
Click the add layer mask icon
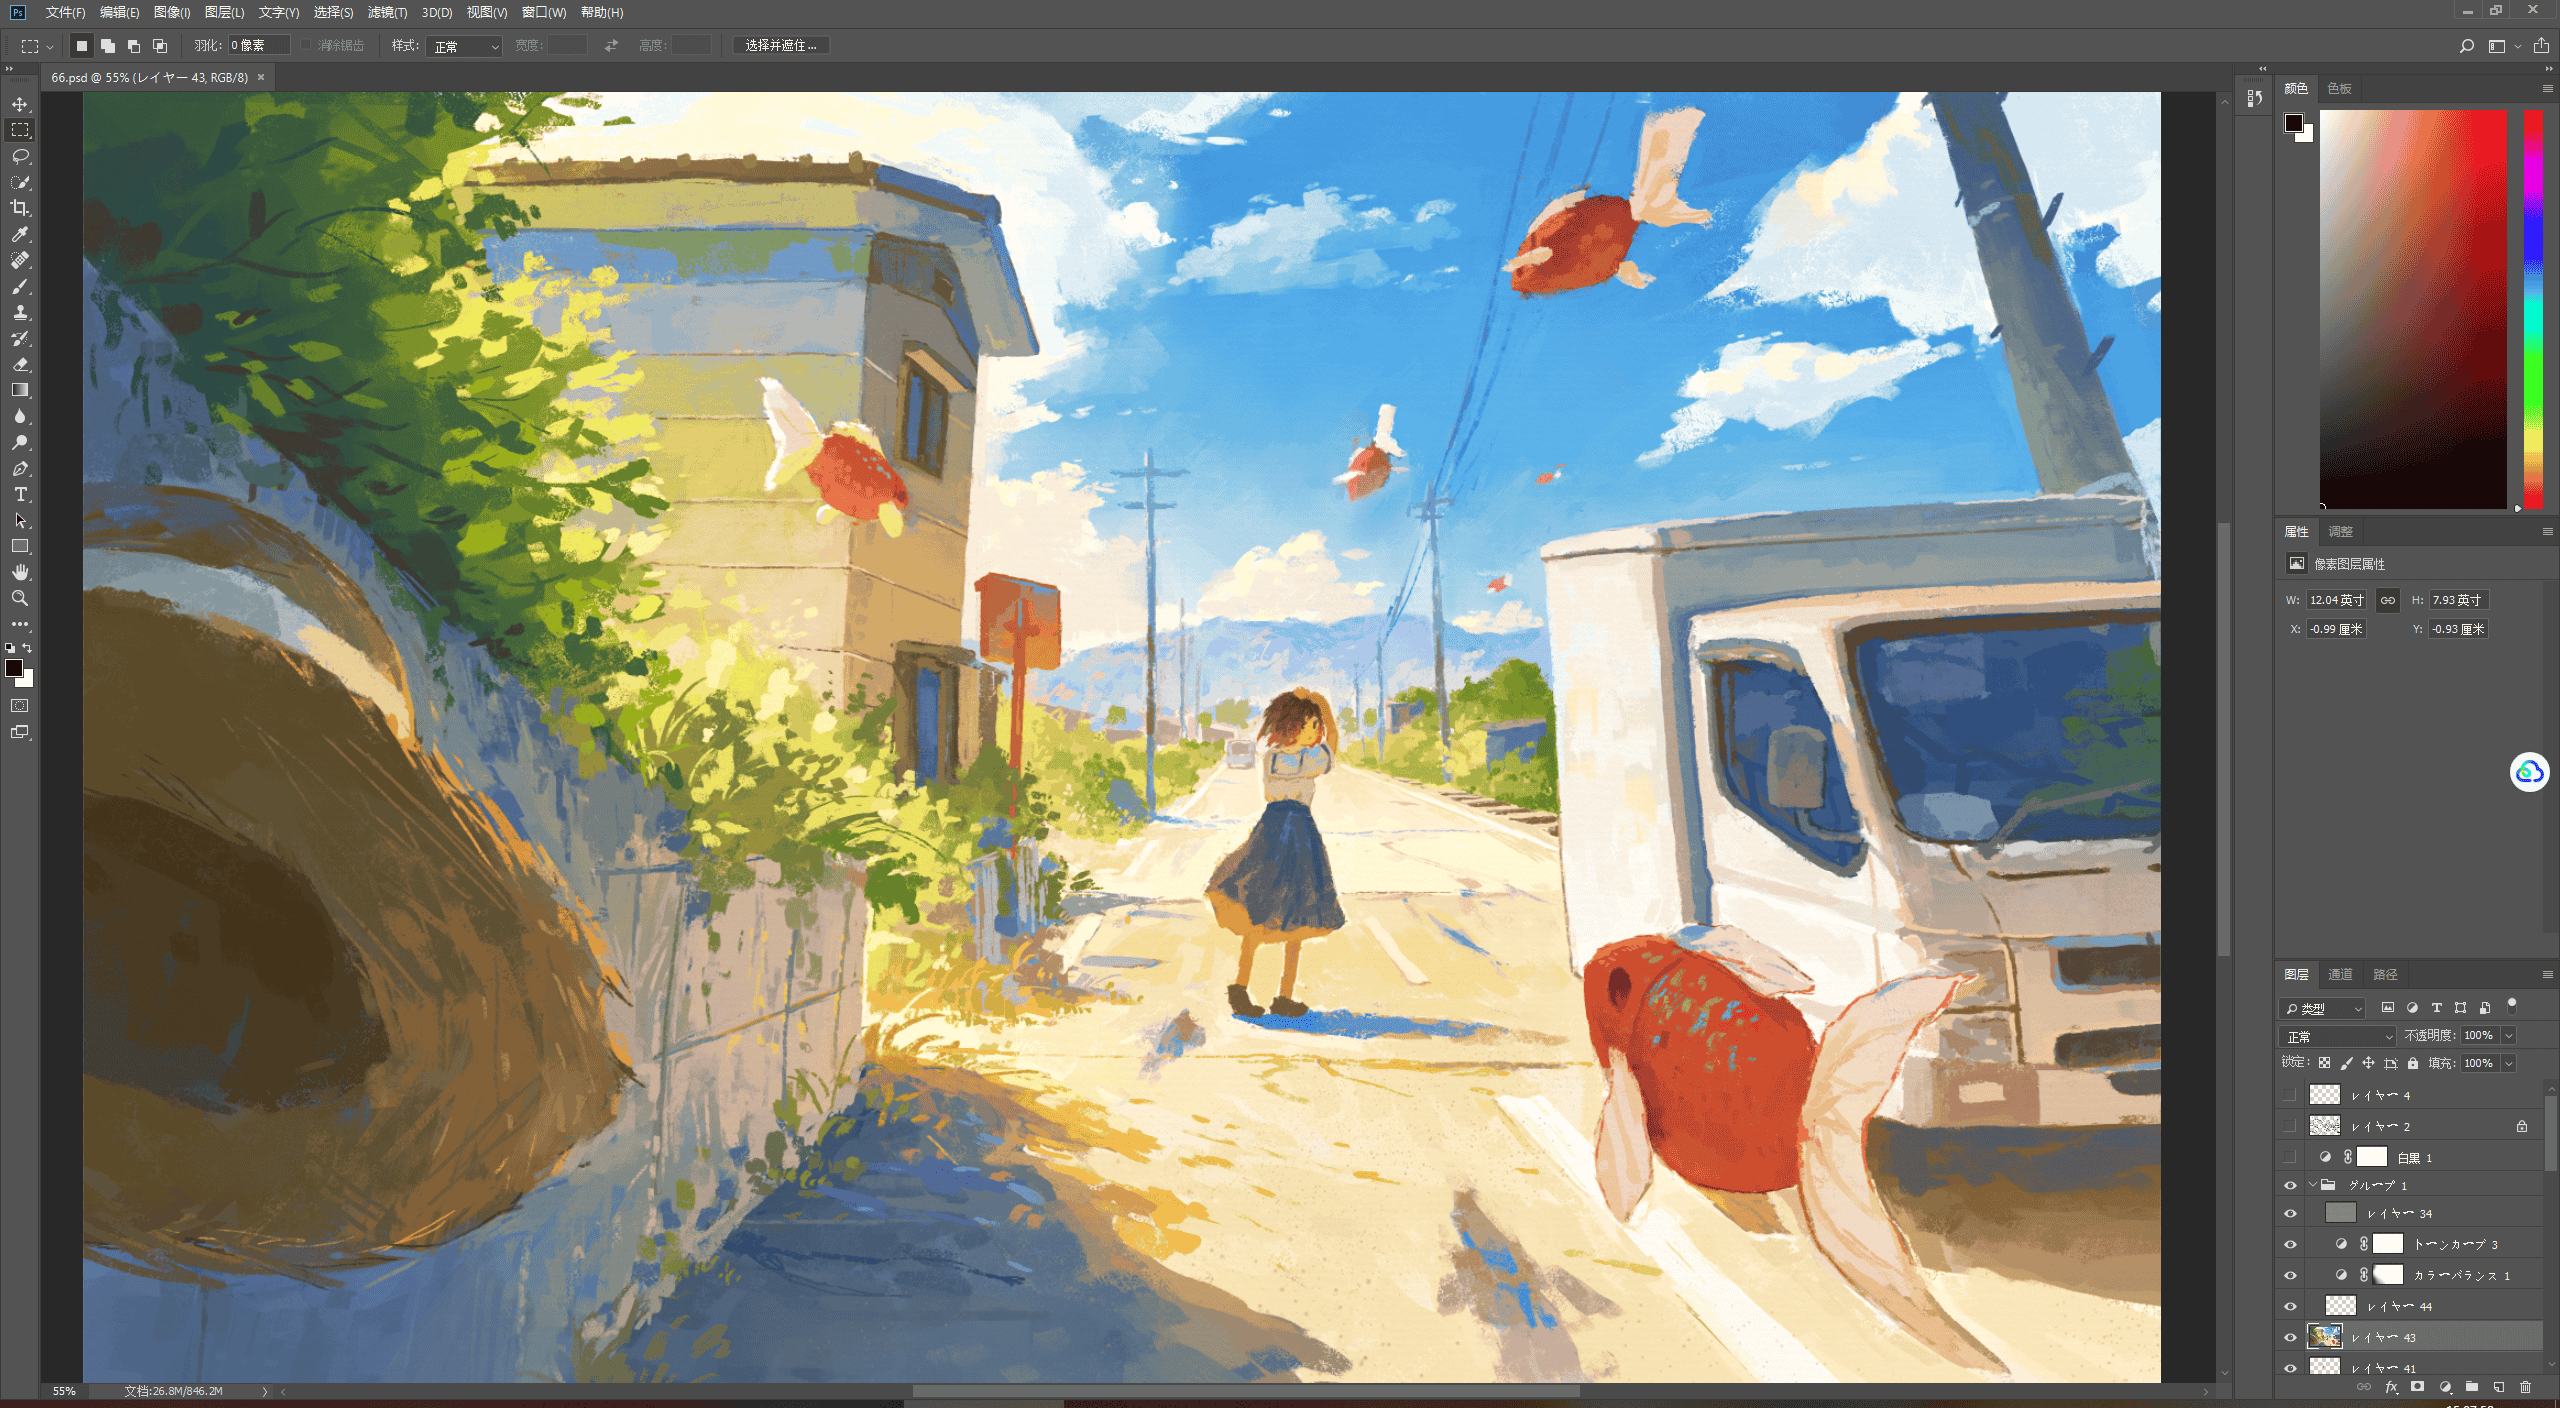[x=2418, y=1387]
